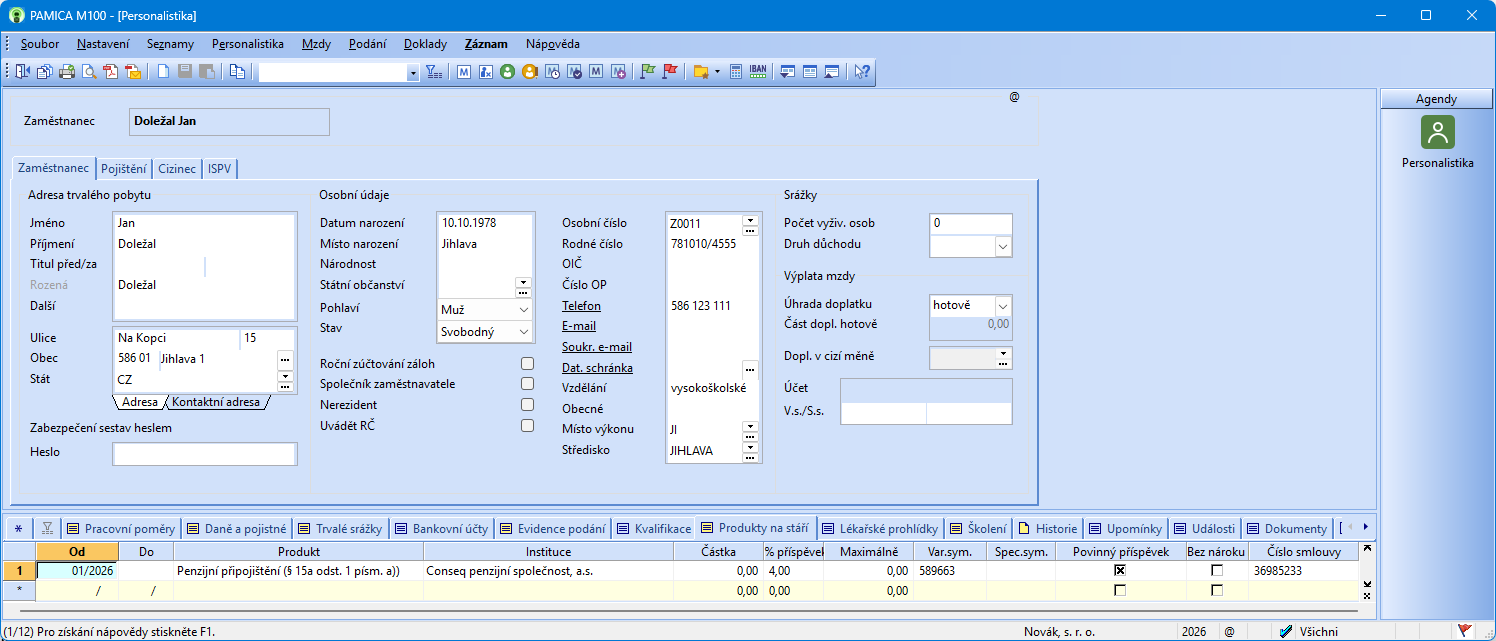
Task: Open print preview with magnifier icon
Action: click(89, 72)
